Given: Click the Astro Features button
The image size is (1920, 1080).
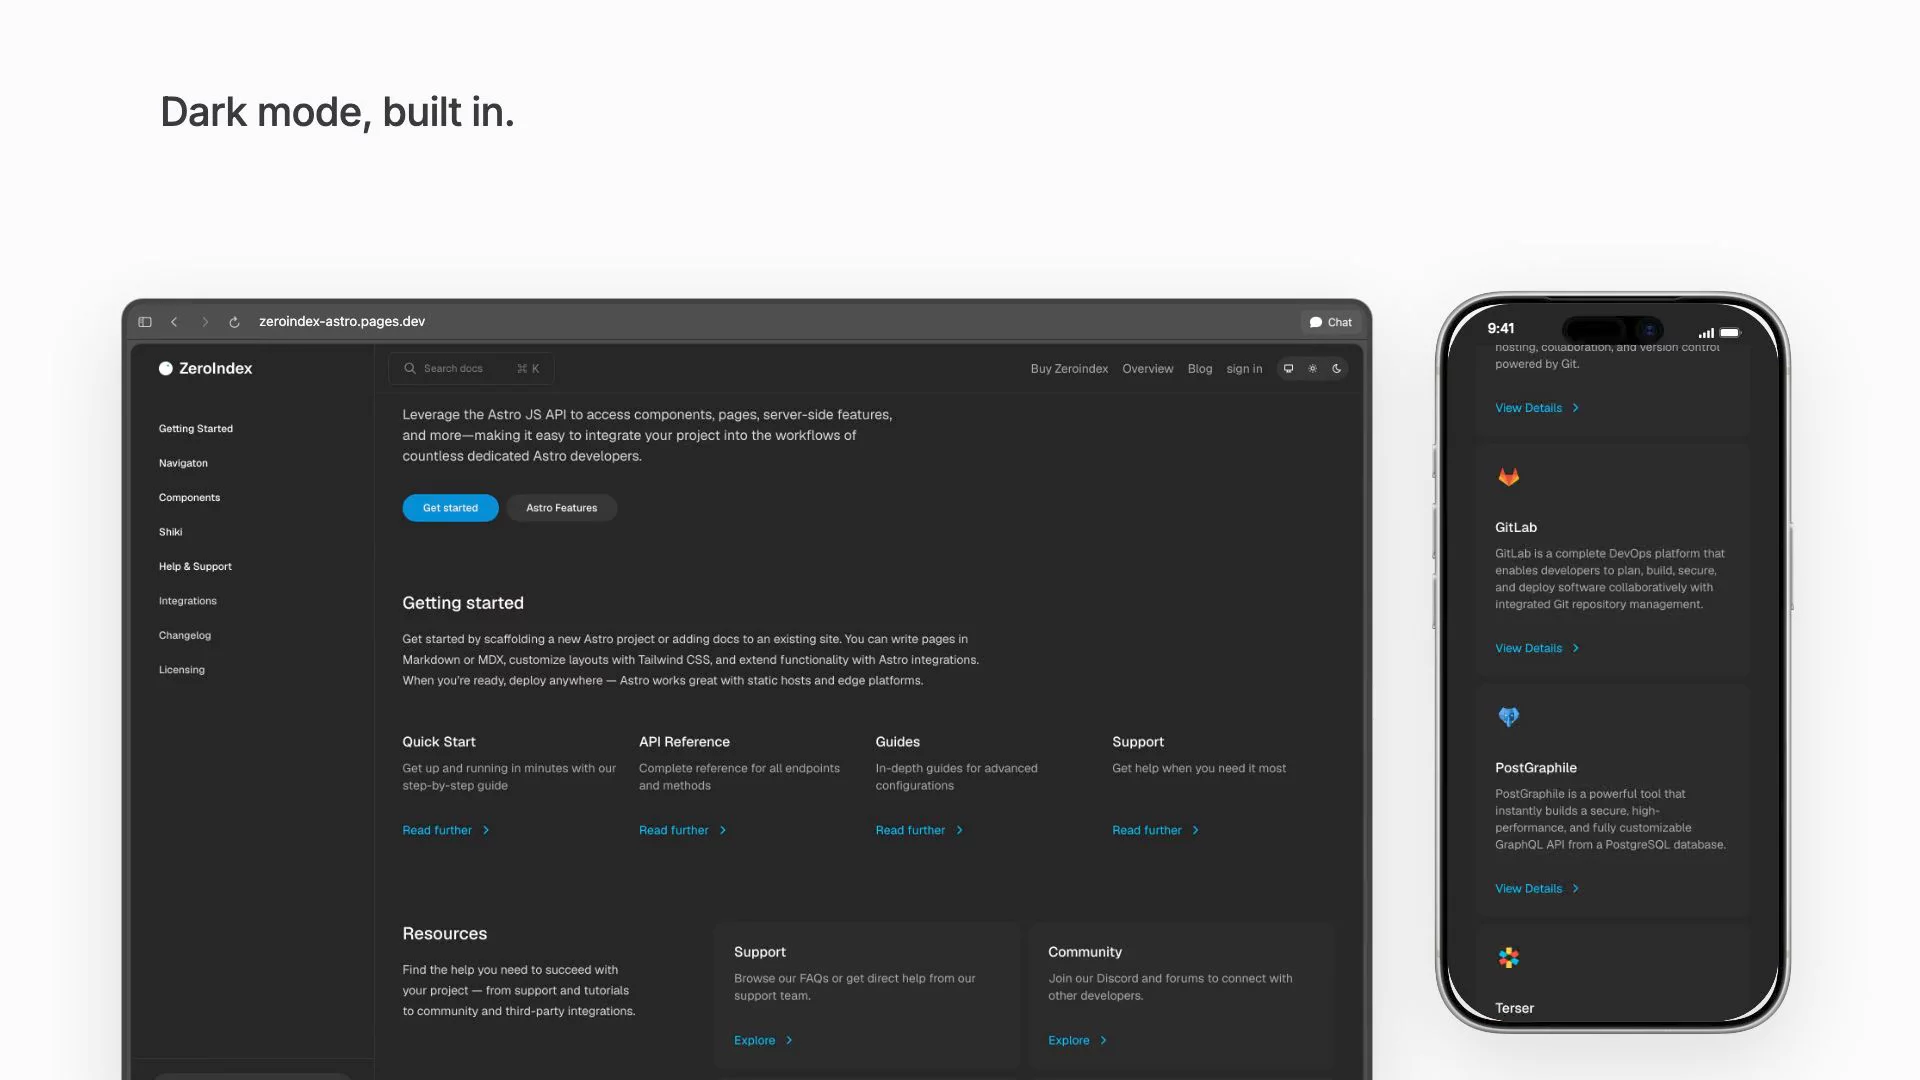Looking at the screenshot, I should point(561,508).
